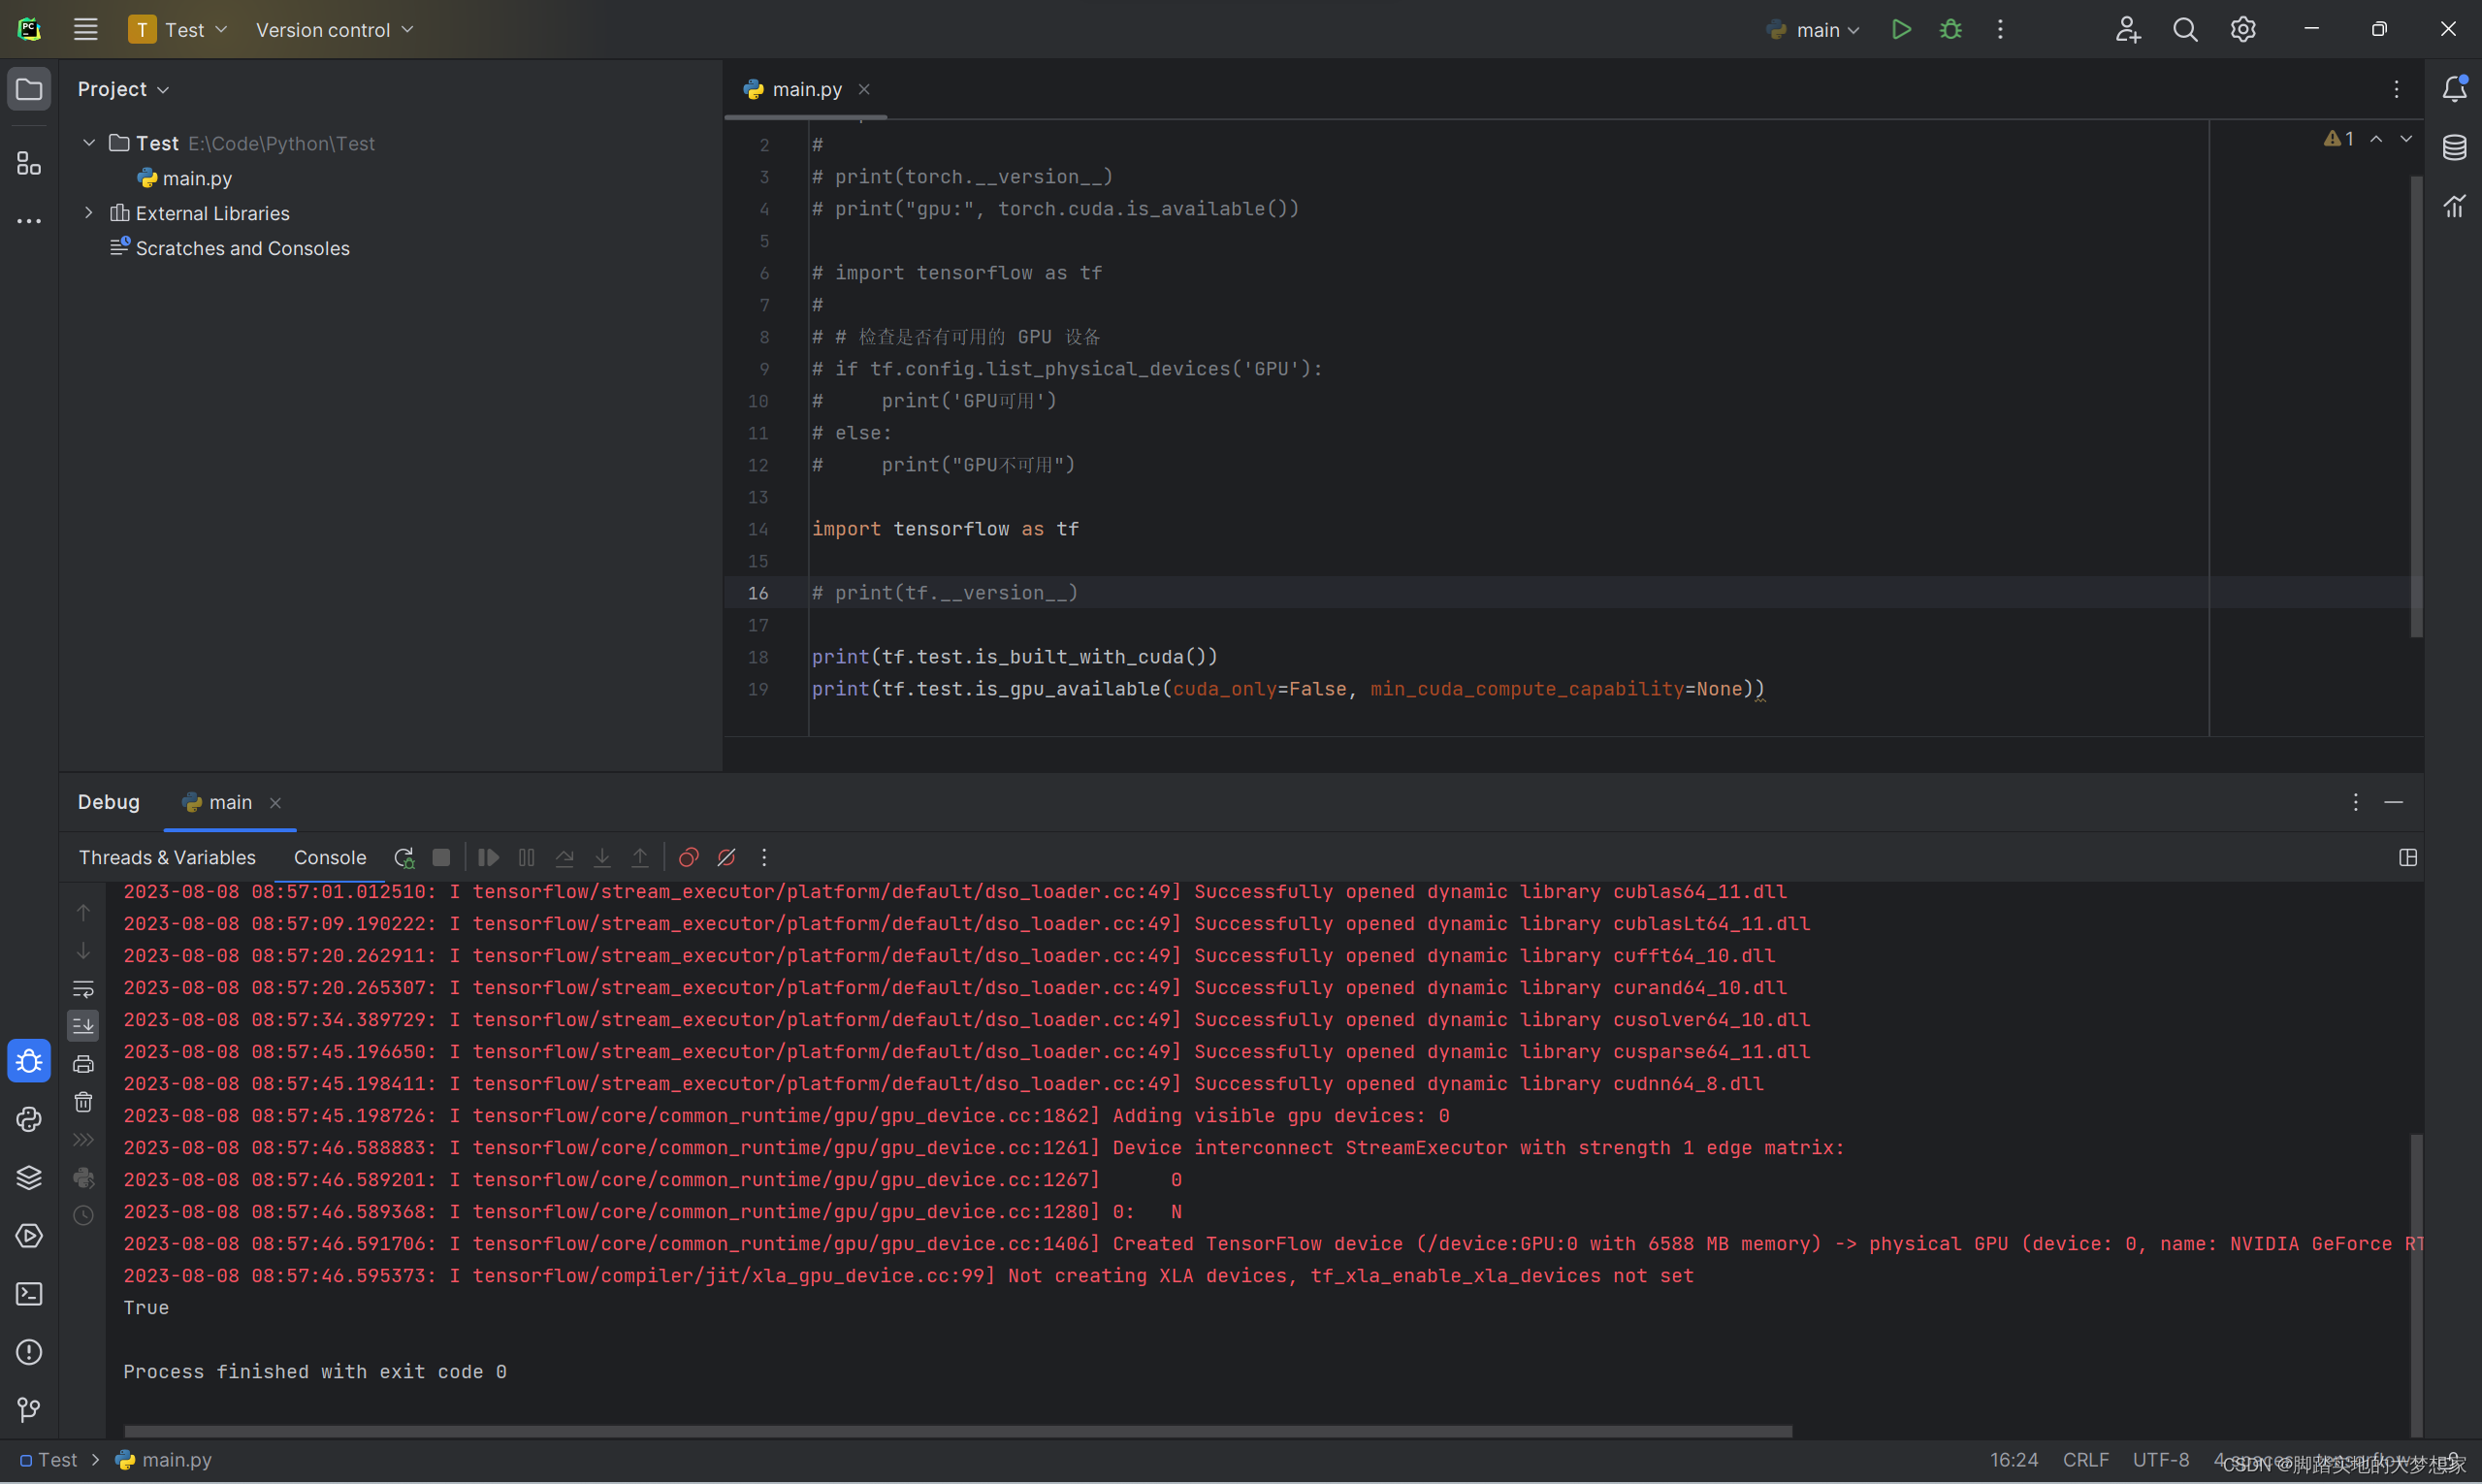Screen dimensions: 2482x1484
Task: Open the Git tool window in the sidebar
Action: (x=29, y=1410)
